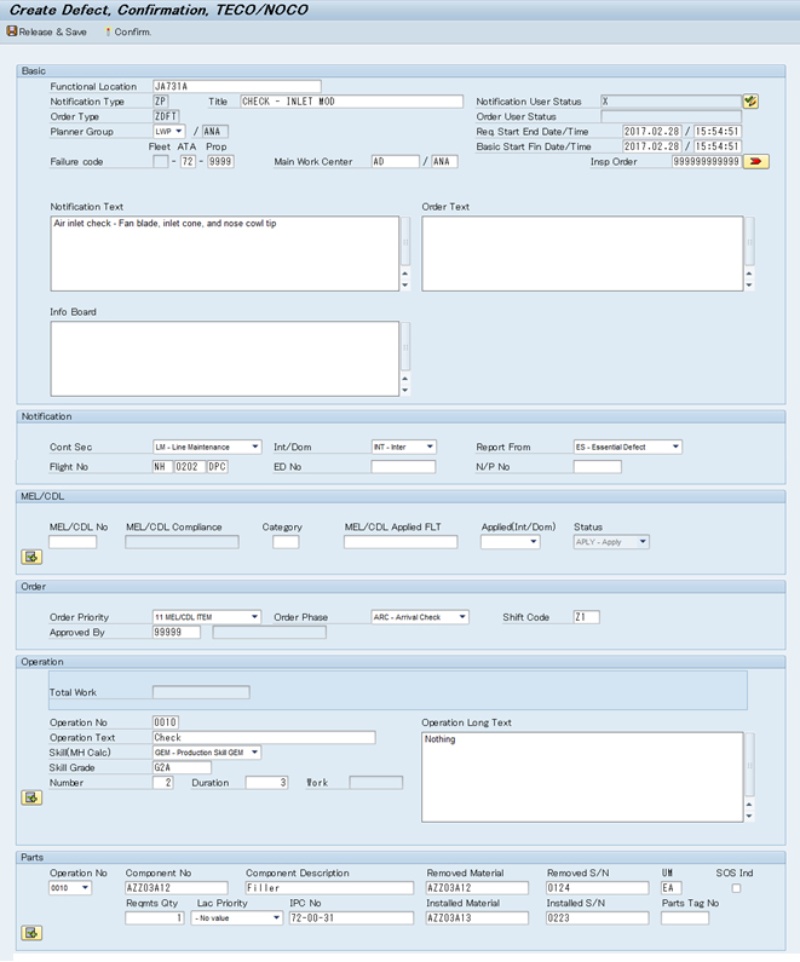Click in the Info Board text area

point(224,358)
